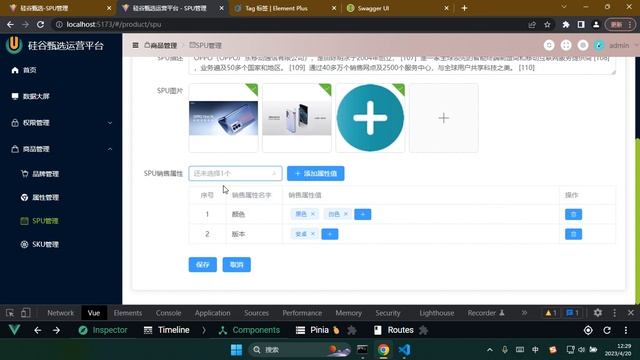
Task: Open the browser extensions puzzle icon
Action: tap(566, 24)
